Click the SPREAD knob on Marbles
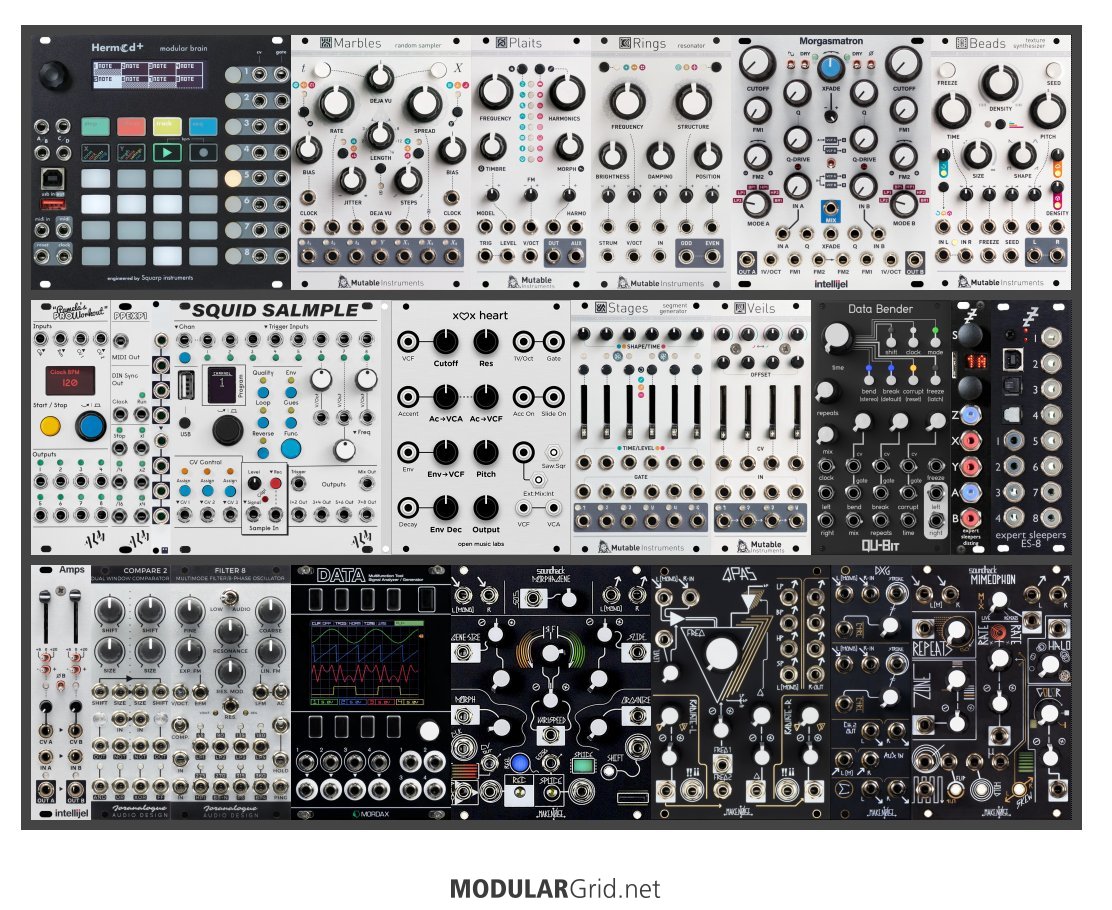The width and height of the screenshot is (1112, 910). tap(424, 104)
